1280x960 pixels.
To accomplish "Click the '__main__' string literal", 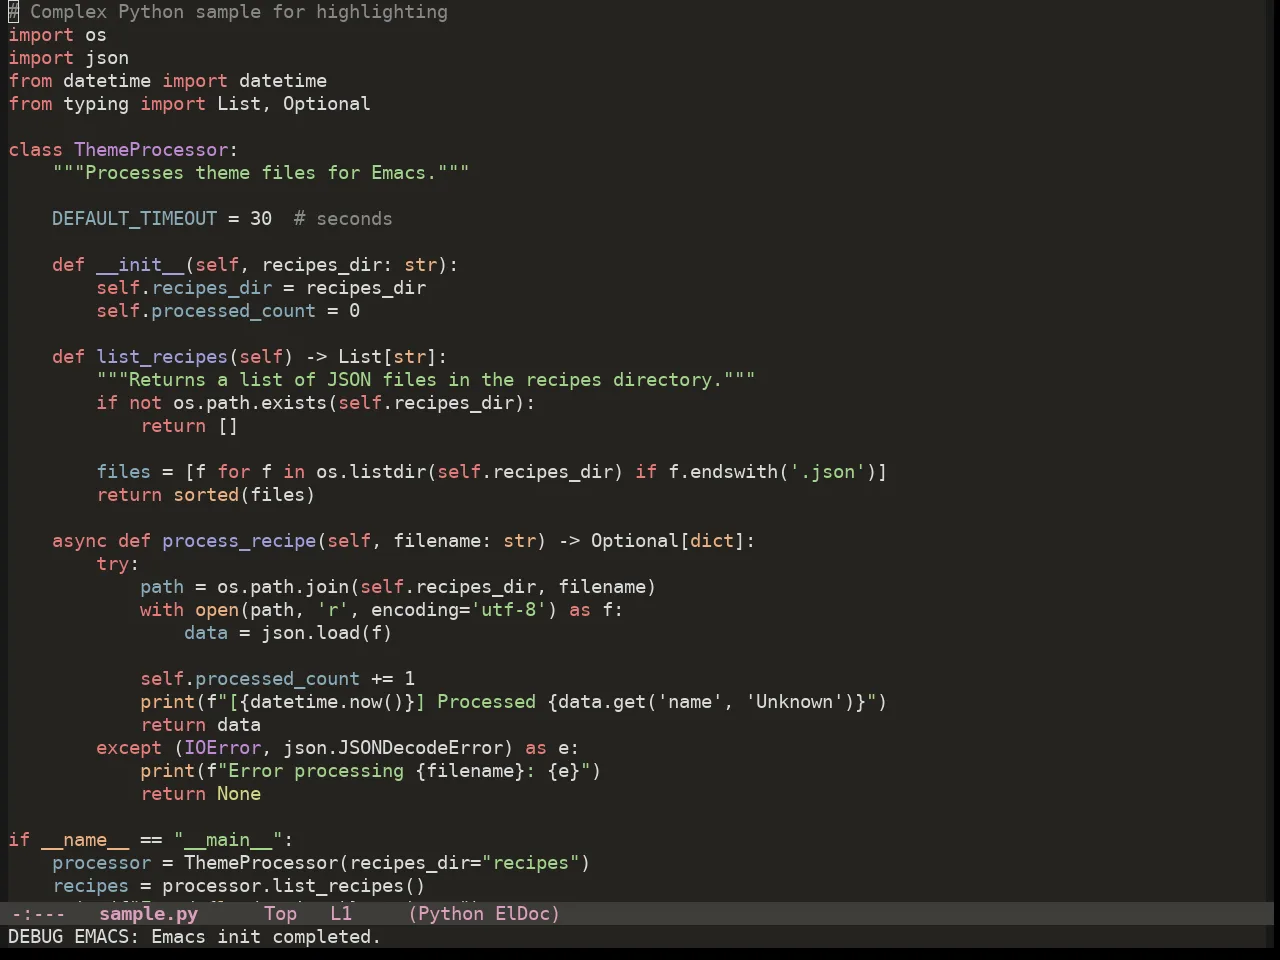I will pyautogui.click(x=228, y=840).
